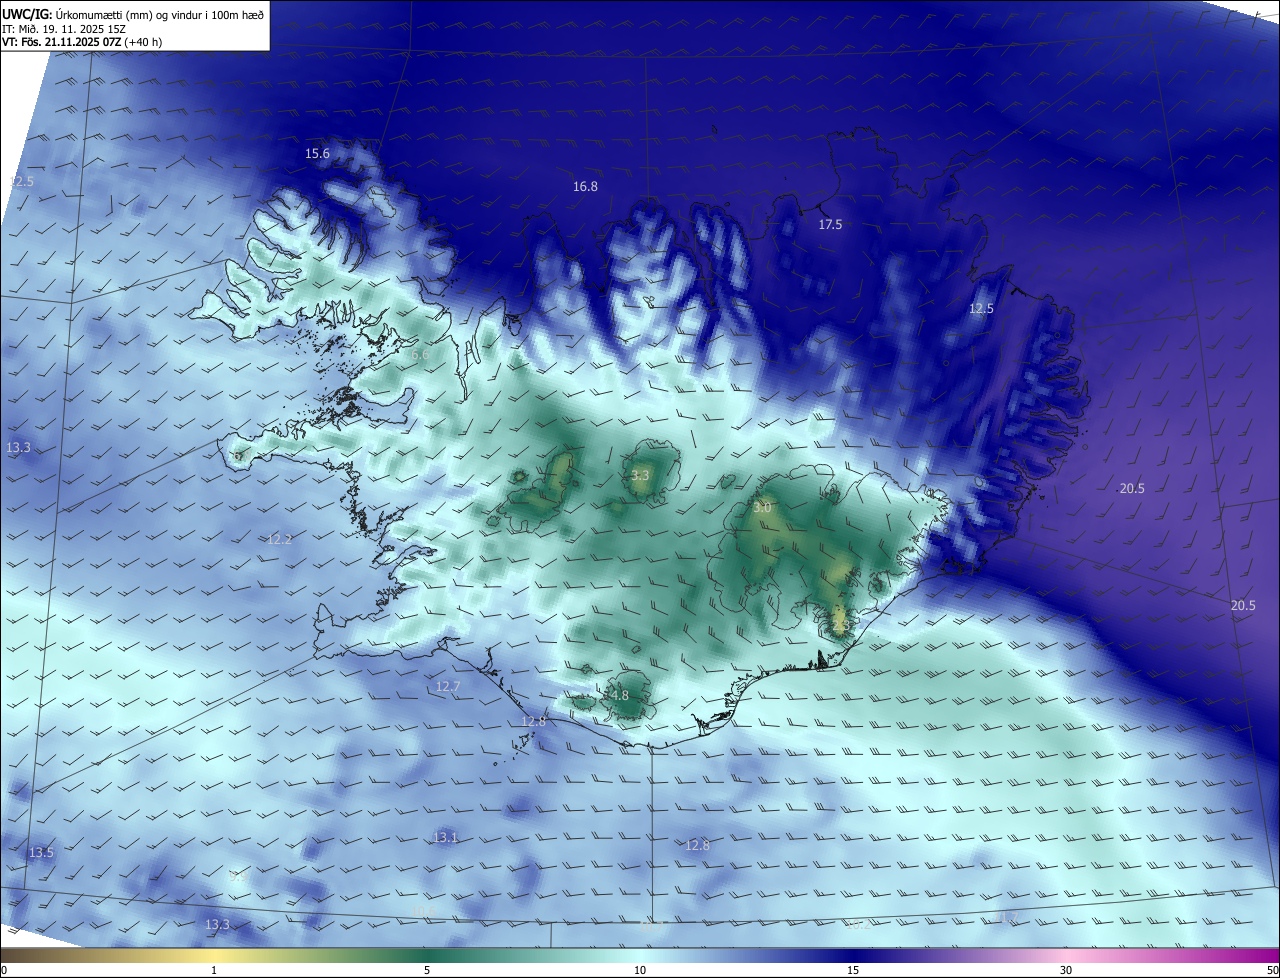Image resolution: width=1280 pixels, height=978 pixels.
Task: Click the 16.8 value label
Action: pyautogui.click(x=585, y=187)
